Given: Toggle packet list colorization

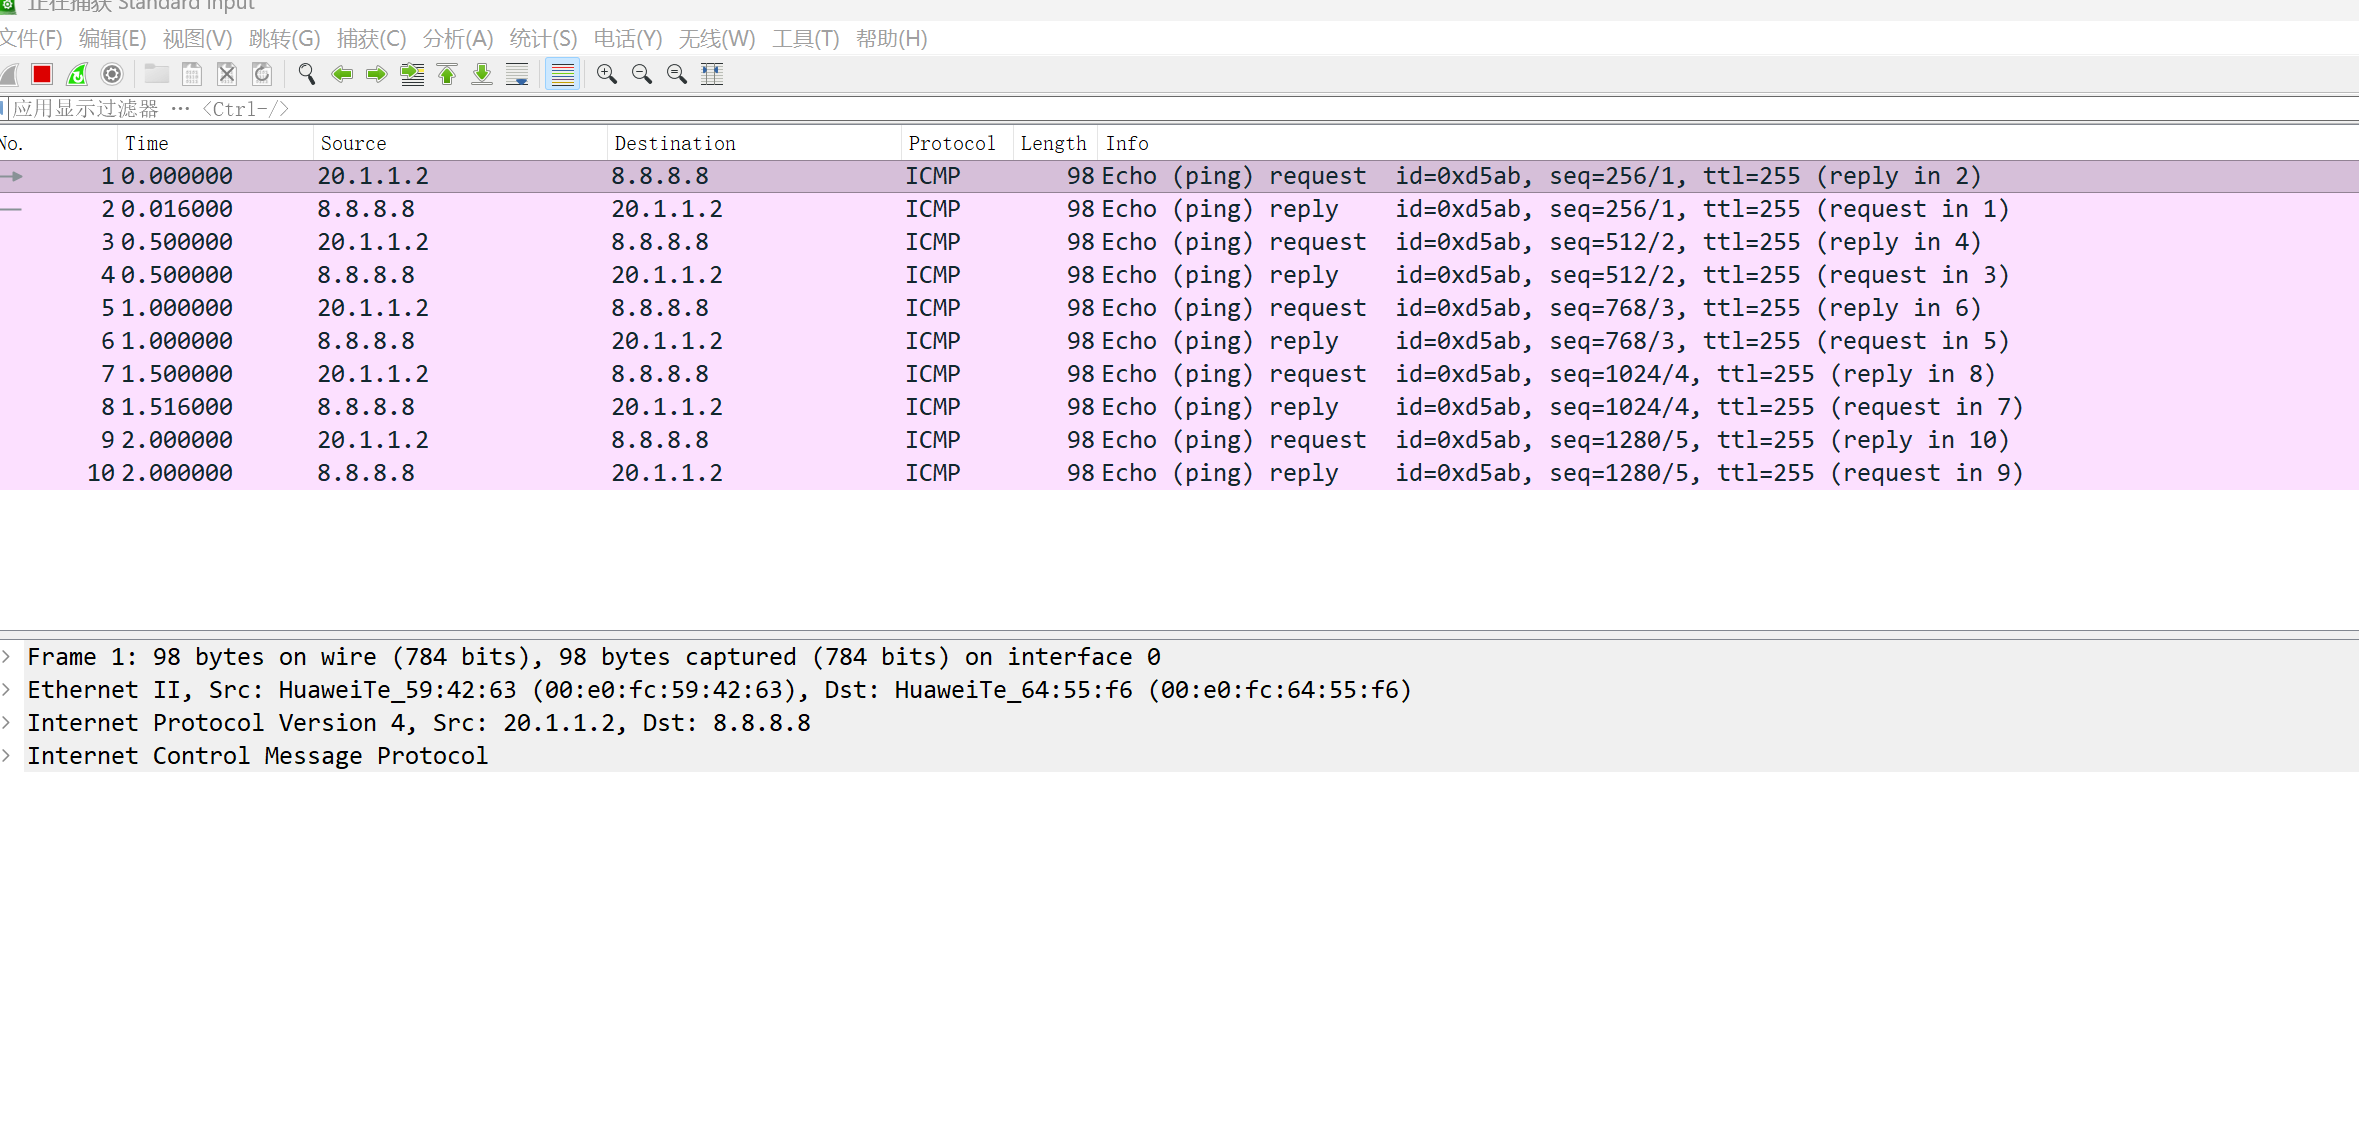Looking at the screenshot, I should coord(563,74).
